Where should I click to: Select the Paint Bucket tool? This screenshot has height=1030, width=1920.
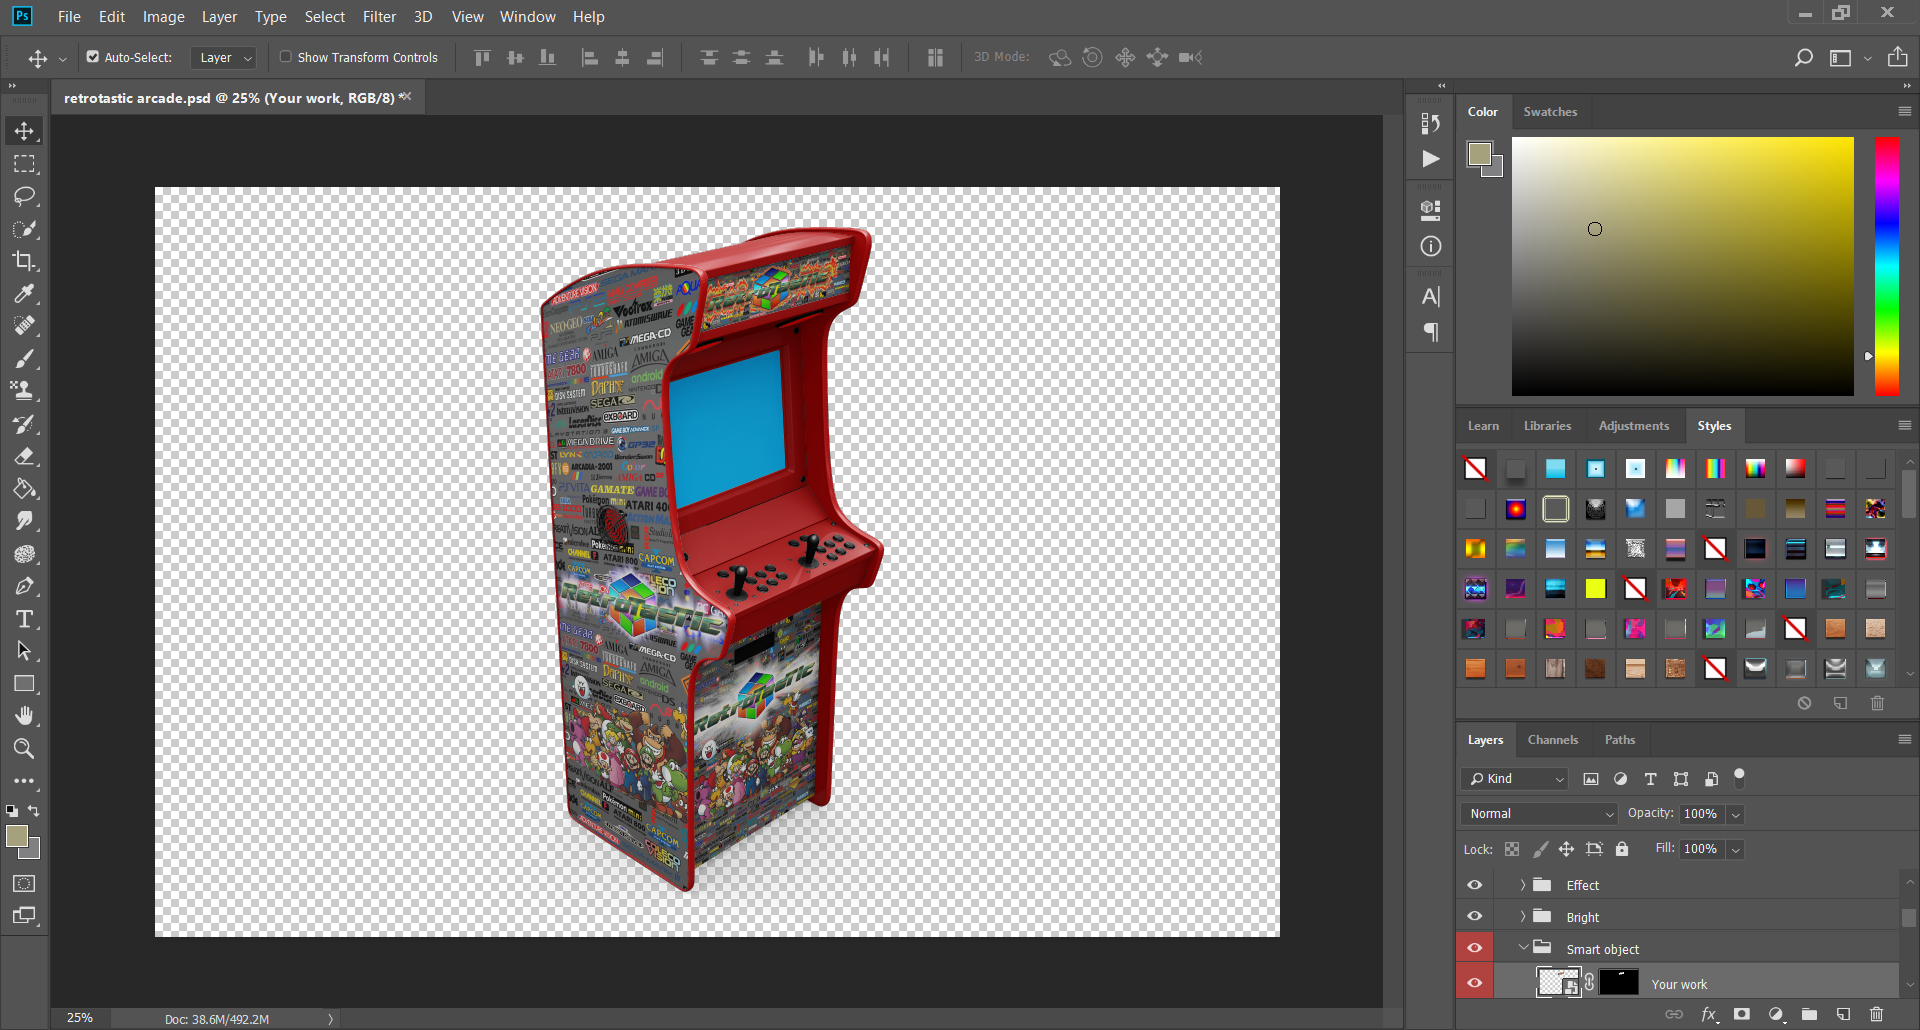pos(24,489)
